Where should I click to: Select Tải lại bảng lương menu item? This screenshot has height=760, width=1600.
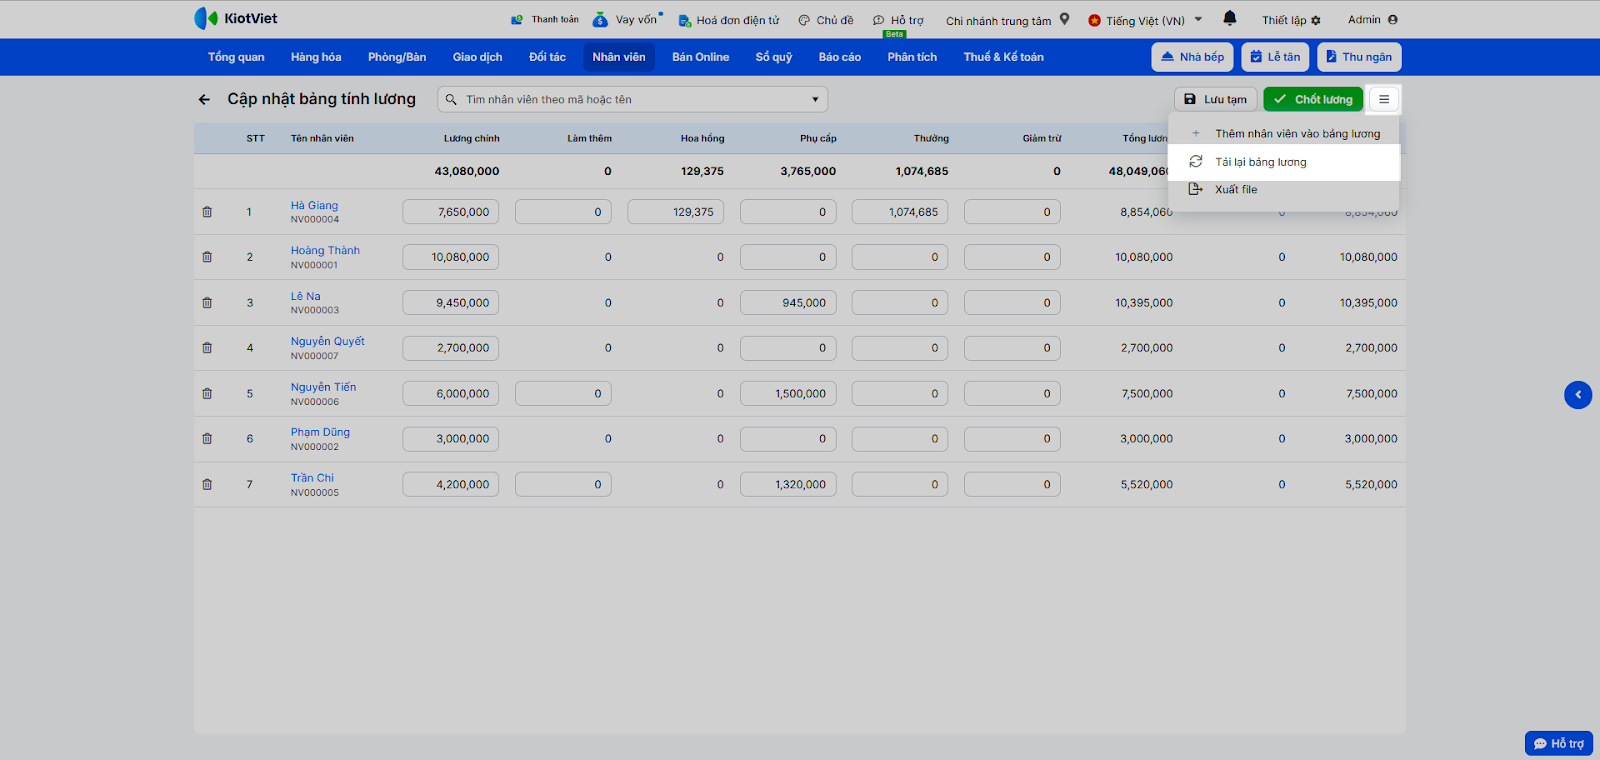pos(1260,162)
